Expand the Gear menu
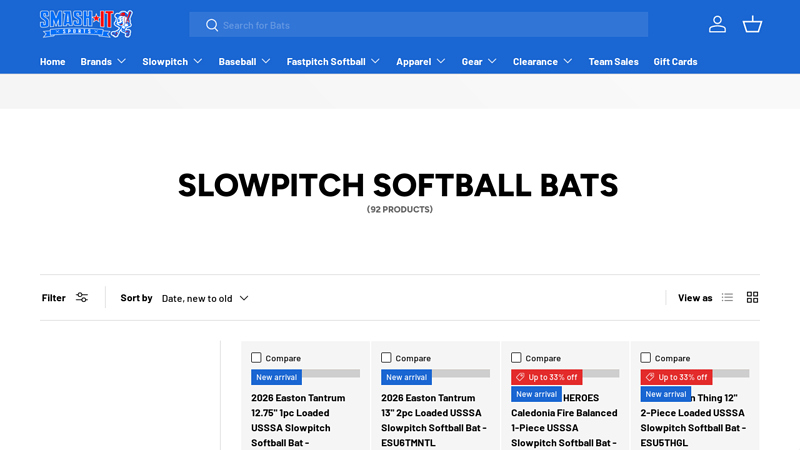The width and height of the screenshot is (800, 450). (x=479, y=61)
